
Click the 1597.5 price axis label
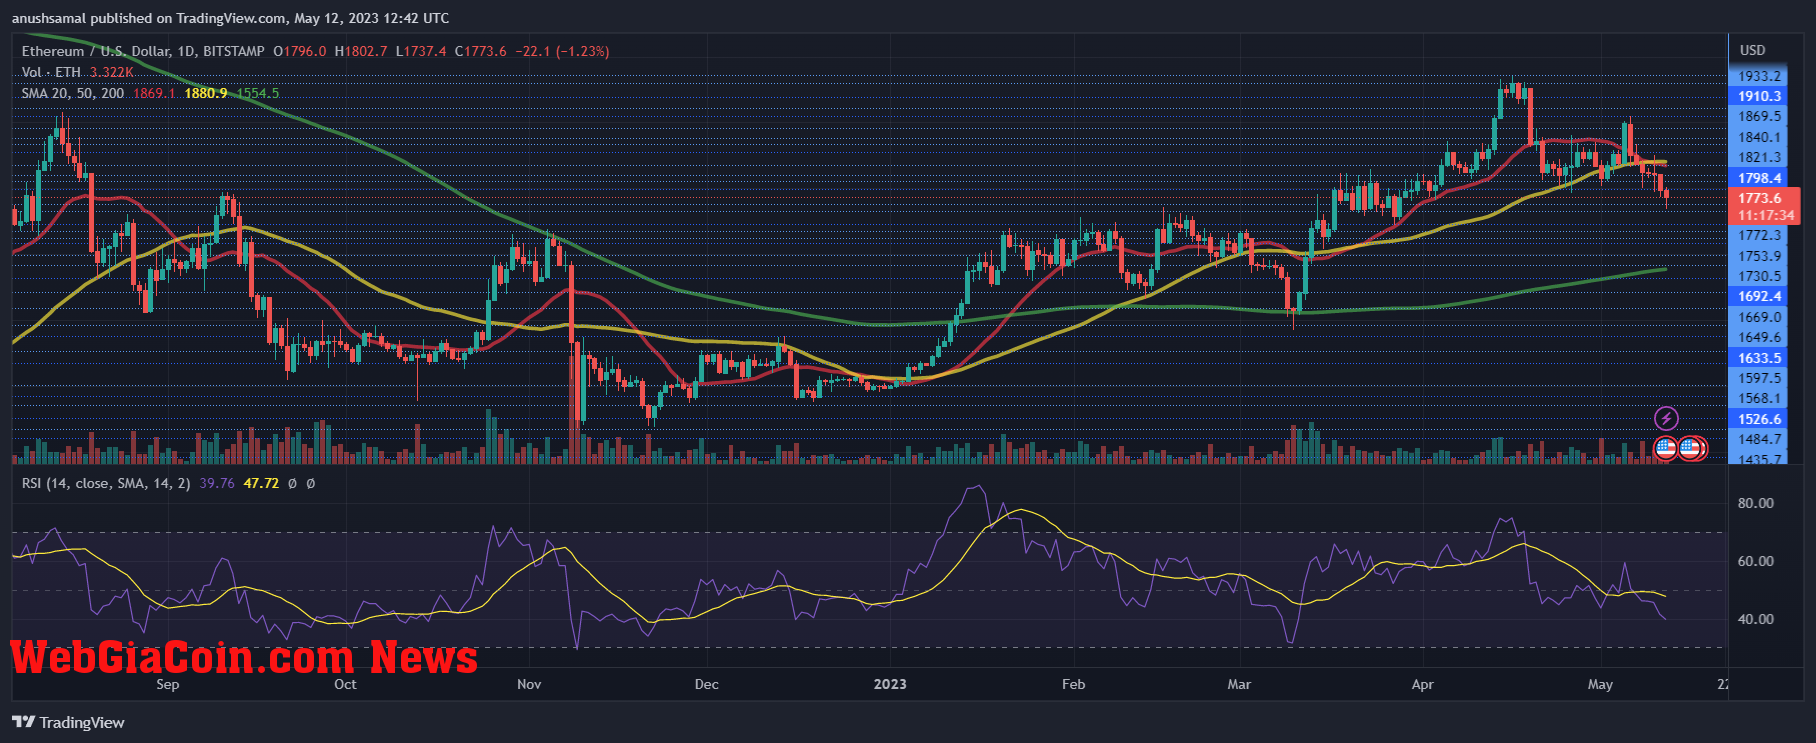coord(1760,378)
